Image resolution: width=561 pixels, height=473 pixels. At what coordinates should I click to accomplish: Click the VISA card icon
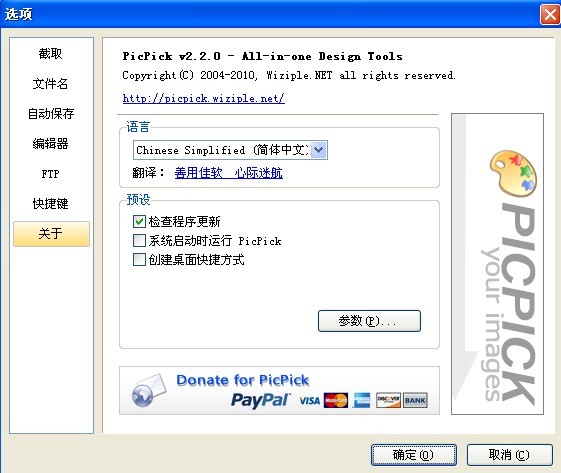[x=309, y=401]
